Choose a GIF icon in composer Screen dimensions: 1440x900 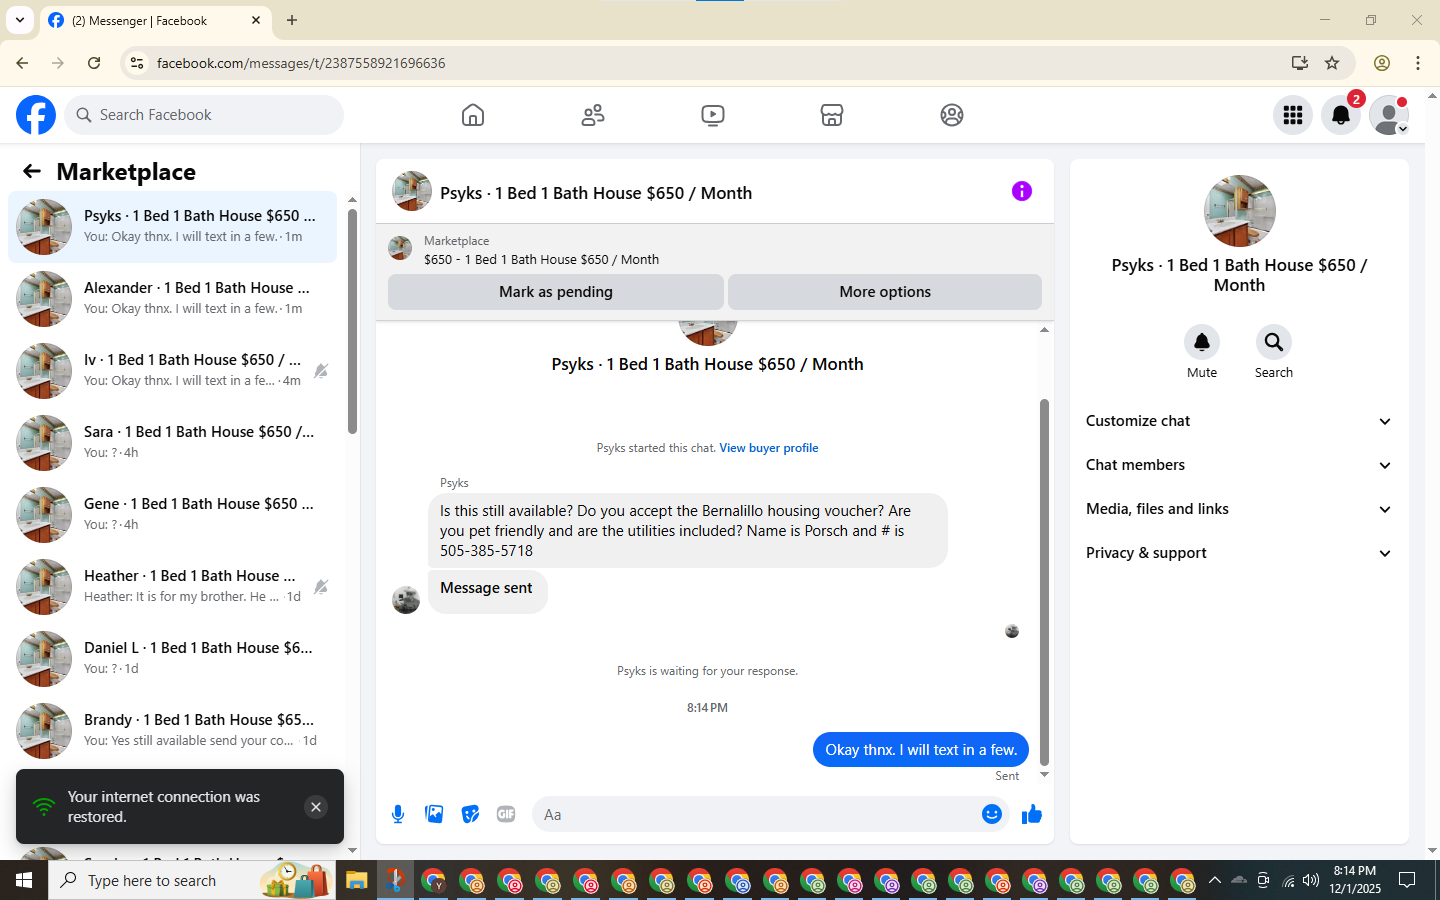tap(506, 814)
